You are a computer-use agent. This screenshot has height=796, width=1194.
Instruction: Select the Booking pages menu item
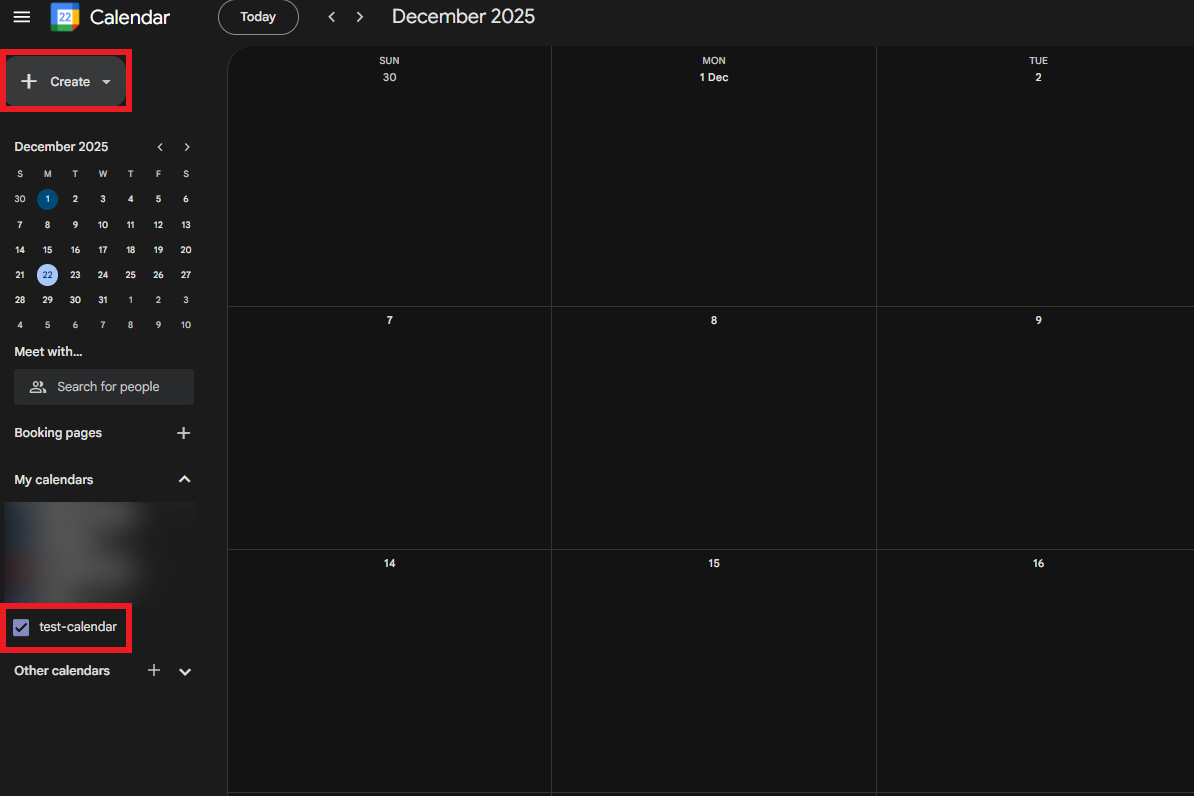click(x=58, y=432)
